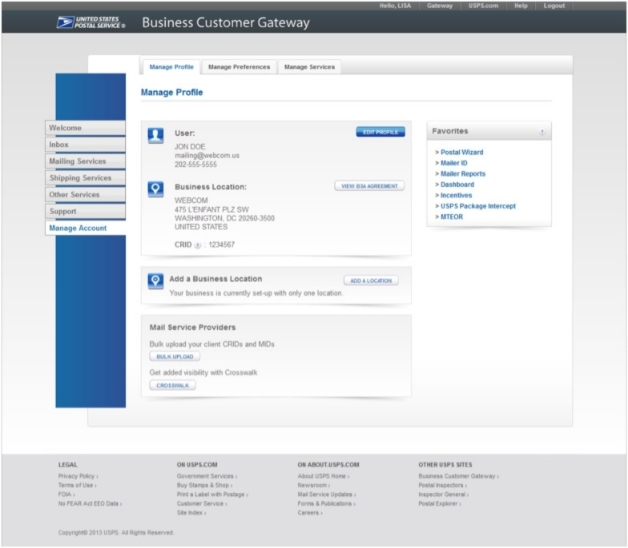Screen dimensions: 628x548
Task: Open the No FEAR Act EEO Data link
Action: pos(90,504)
